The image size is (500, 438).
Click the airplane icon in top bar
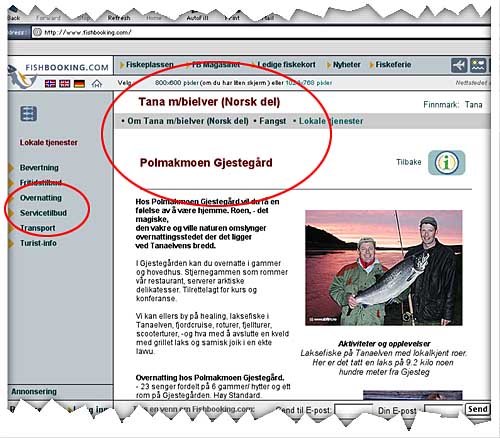point(459,65)
